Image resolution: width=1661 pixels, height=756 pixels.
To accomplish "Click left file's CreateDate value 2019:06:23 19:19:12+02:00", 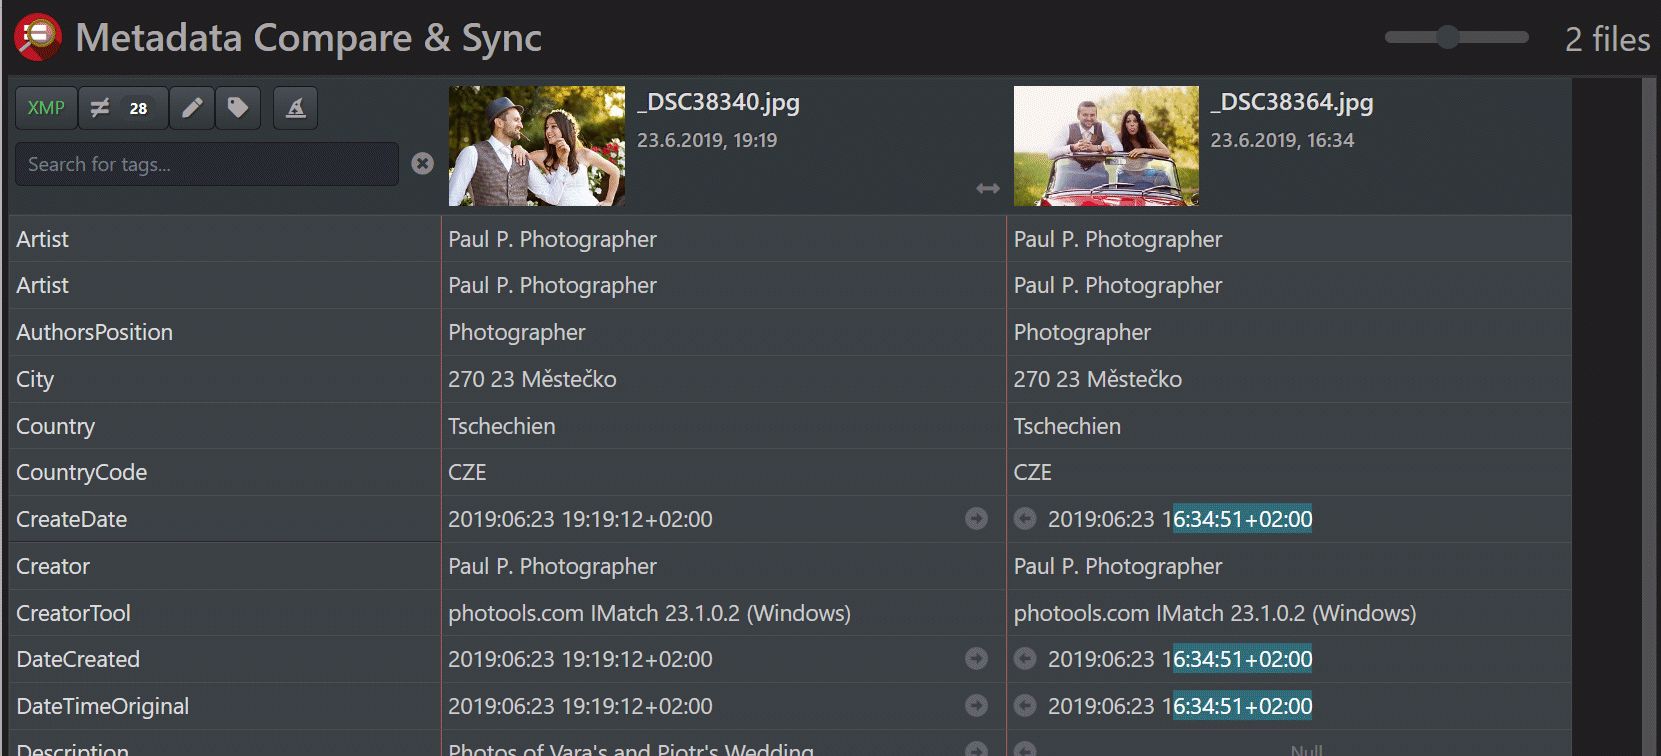I will click(580, 519).
